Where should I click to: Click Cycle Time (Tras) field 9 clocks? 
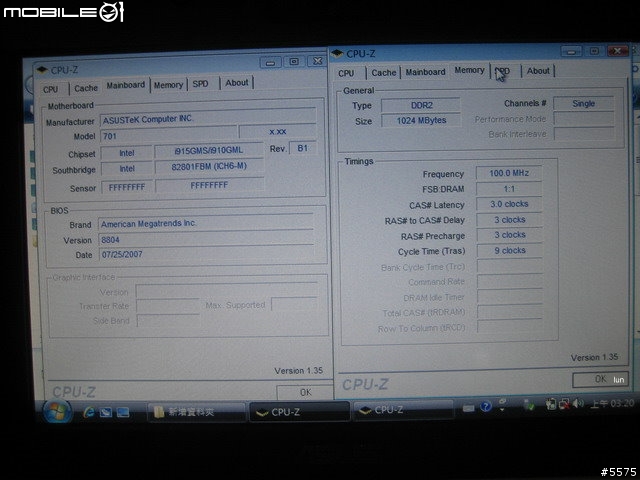510,251
